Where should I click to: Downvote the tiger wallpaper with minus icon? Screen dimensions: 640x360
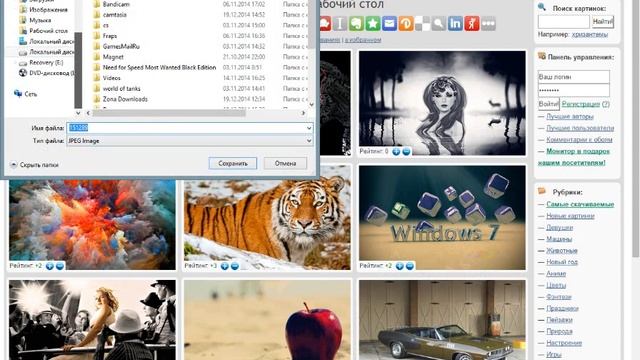pos(235,266)
